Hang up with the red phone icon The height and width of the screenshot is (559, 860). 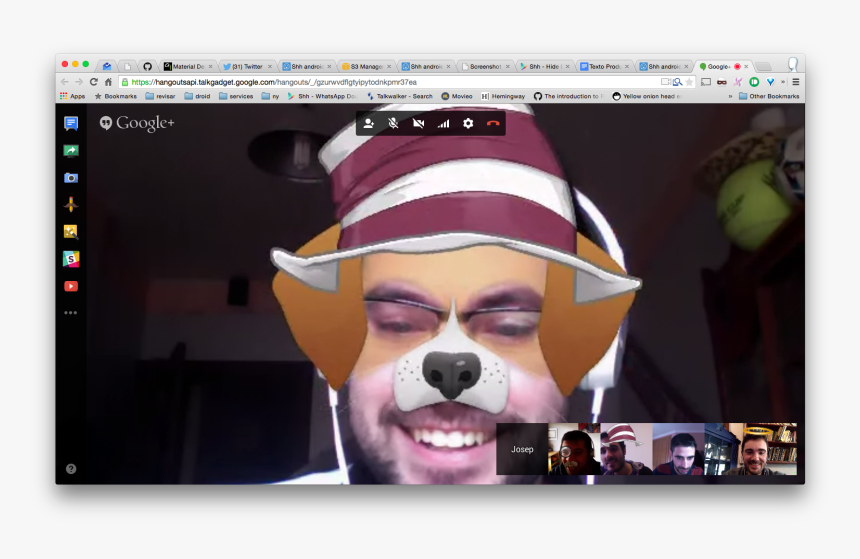tap(493, 124)
